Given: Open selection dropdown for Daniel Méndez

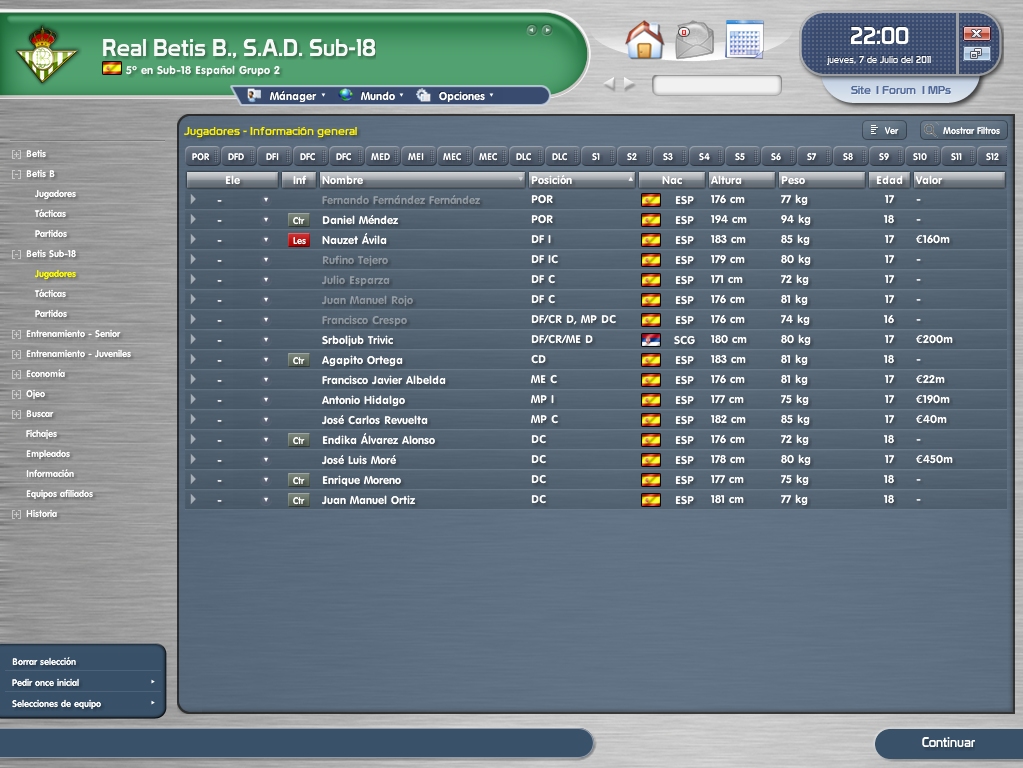Looking at the screenshot, I should pyautogui.click(x=266, y=220).
